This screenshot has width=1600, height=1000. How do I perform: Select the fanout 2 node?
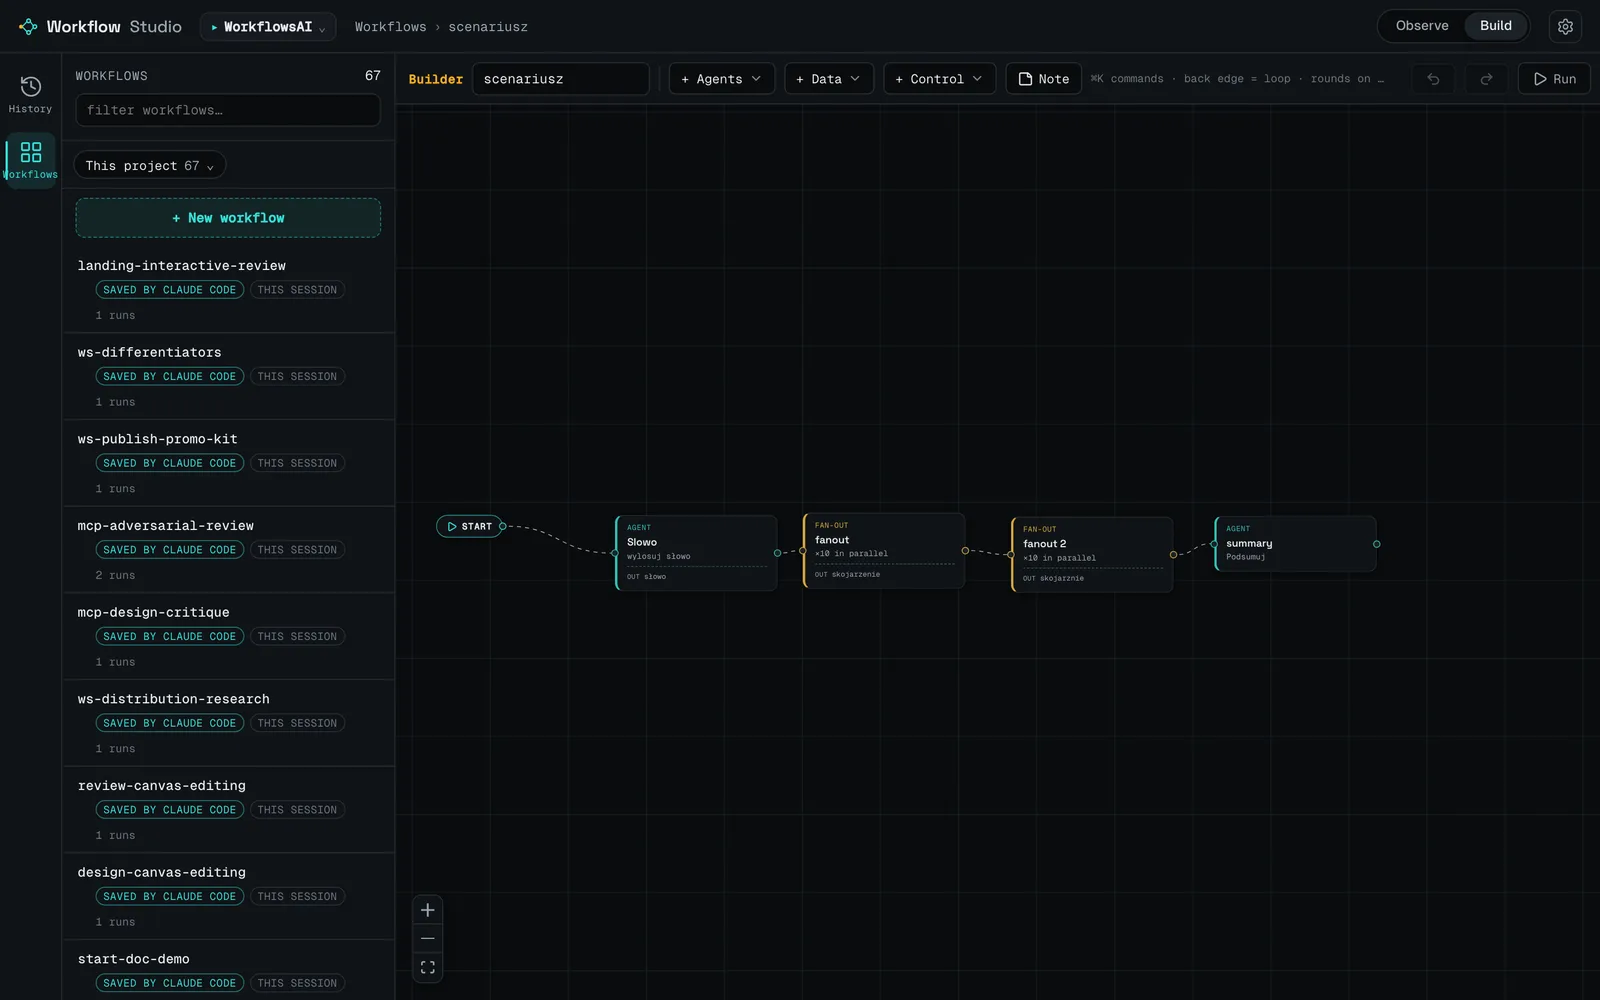[1092, 555]
